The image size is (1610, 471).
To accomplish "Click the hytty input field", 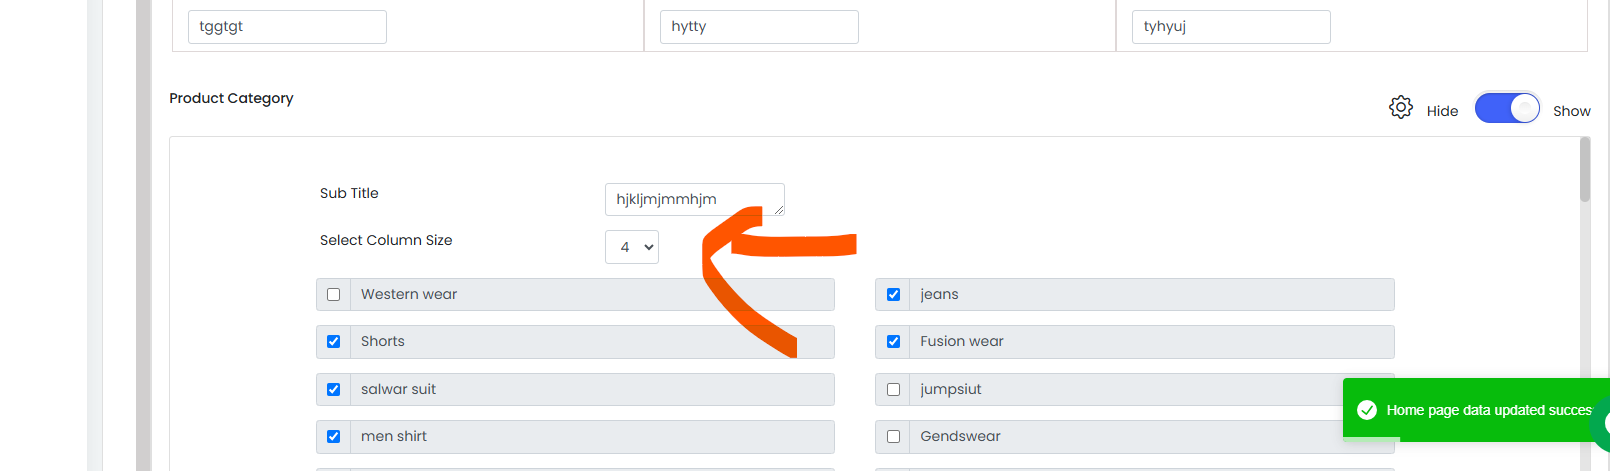I will (x=759, y=27).
